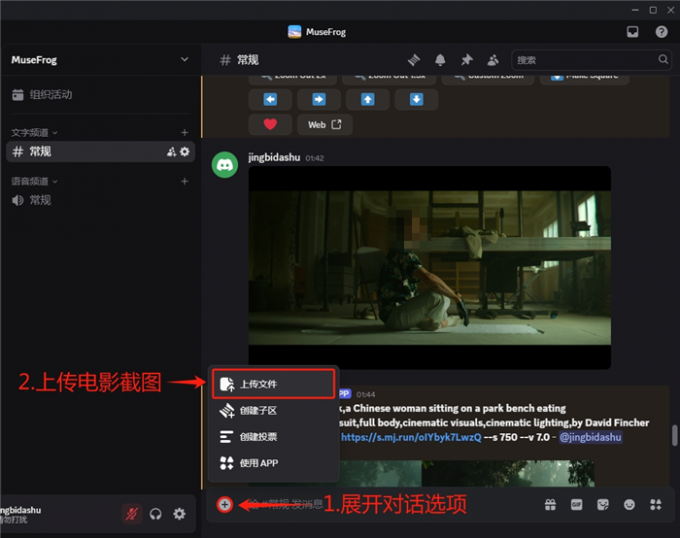
Task: Open the inbox icon in title bar
Action: click(632, 32)
